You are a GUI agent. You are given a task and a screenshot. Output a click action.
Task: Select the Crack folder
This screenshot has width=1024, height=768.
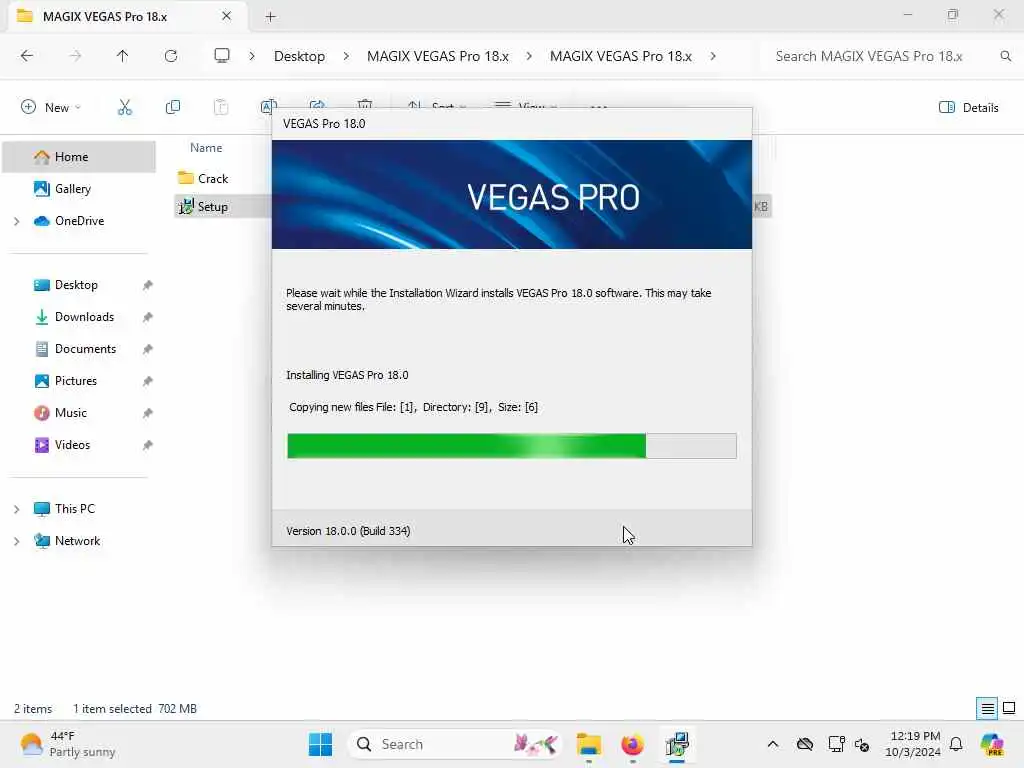pos(213,178)
